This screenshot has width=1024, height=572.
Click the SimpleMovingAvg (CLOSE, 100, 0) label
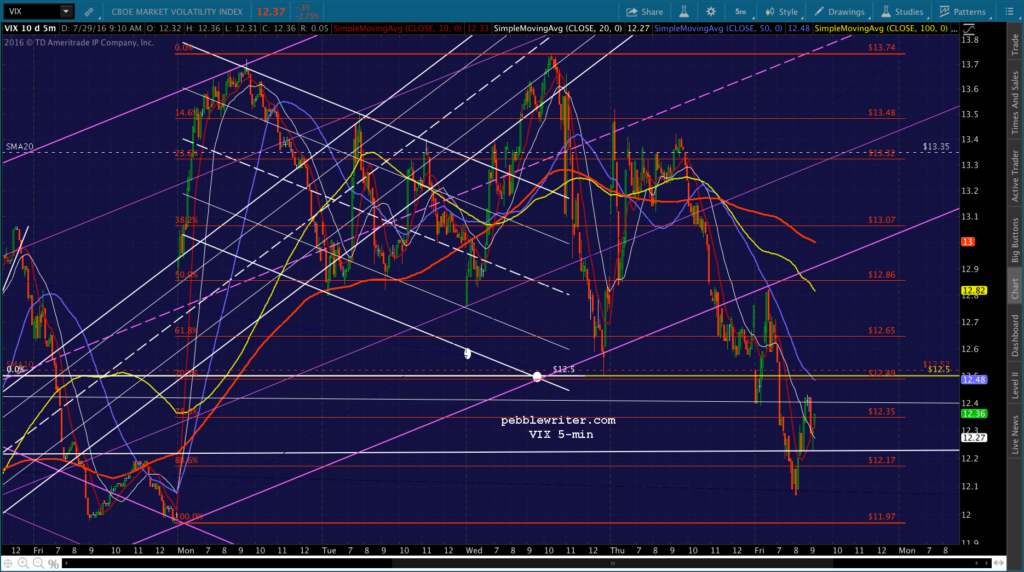(x=881, y=29)
